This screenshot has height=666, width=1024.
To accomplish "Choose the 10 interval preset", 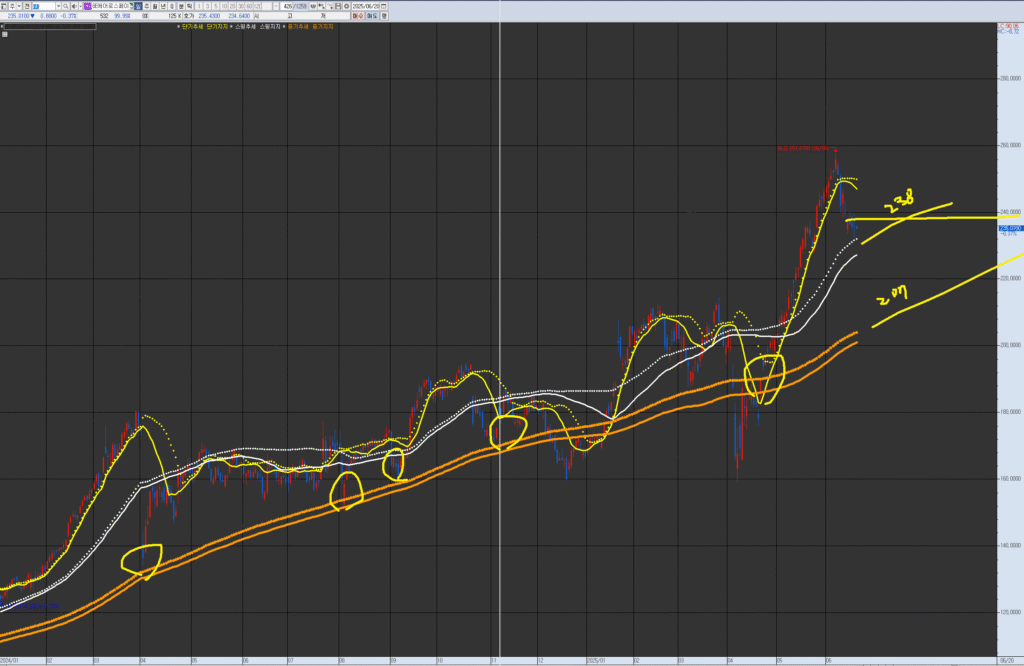I will [224, 6].
